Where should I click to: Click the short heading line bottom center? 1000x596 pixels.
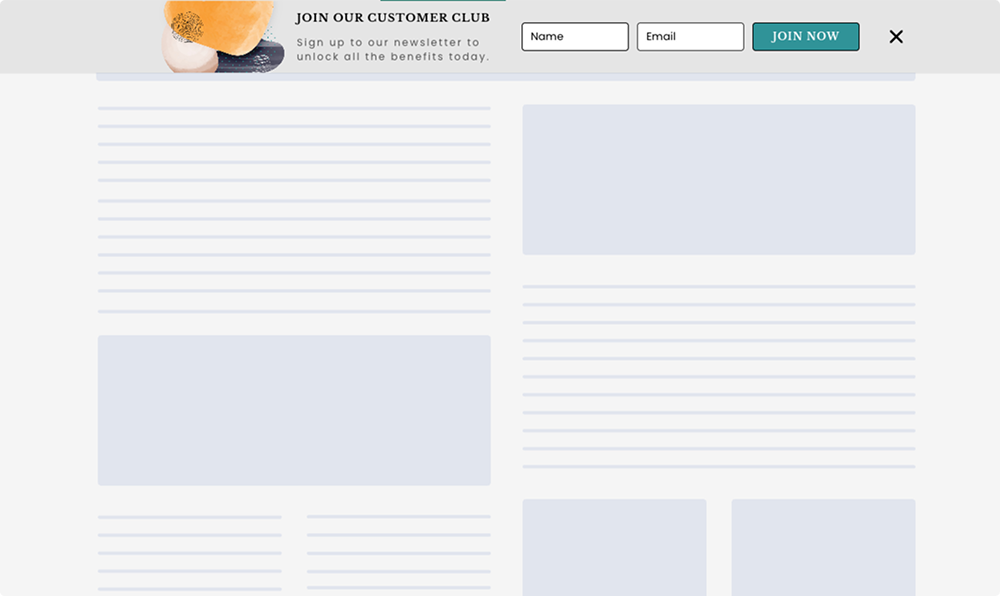click(398, 517)
